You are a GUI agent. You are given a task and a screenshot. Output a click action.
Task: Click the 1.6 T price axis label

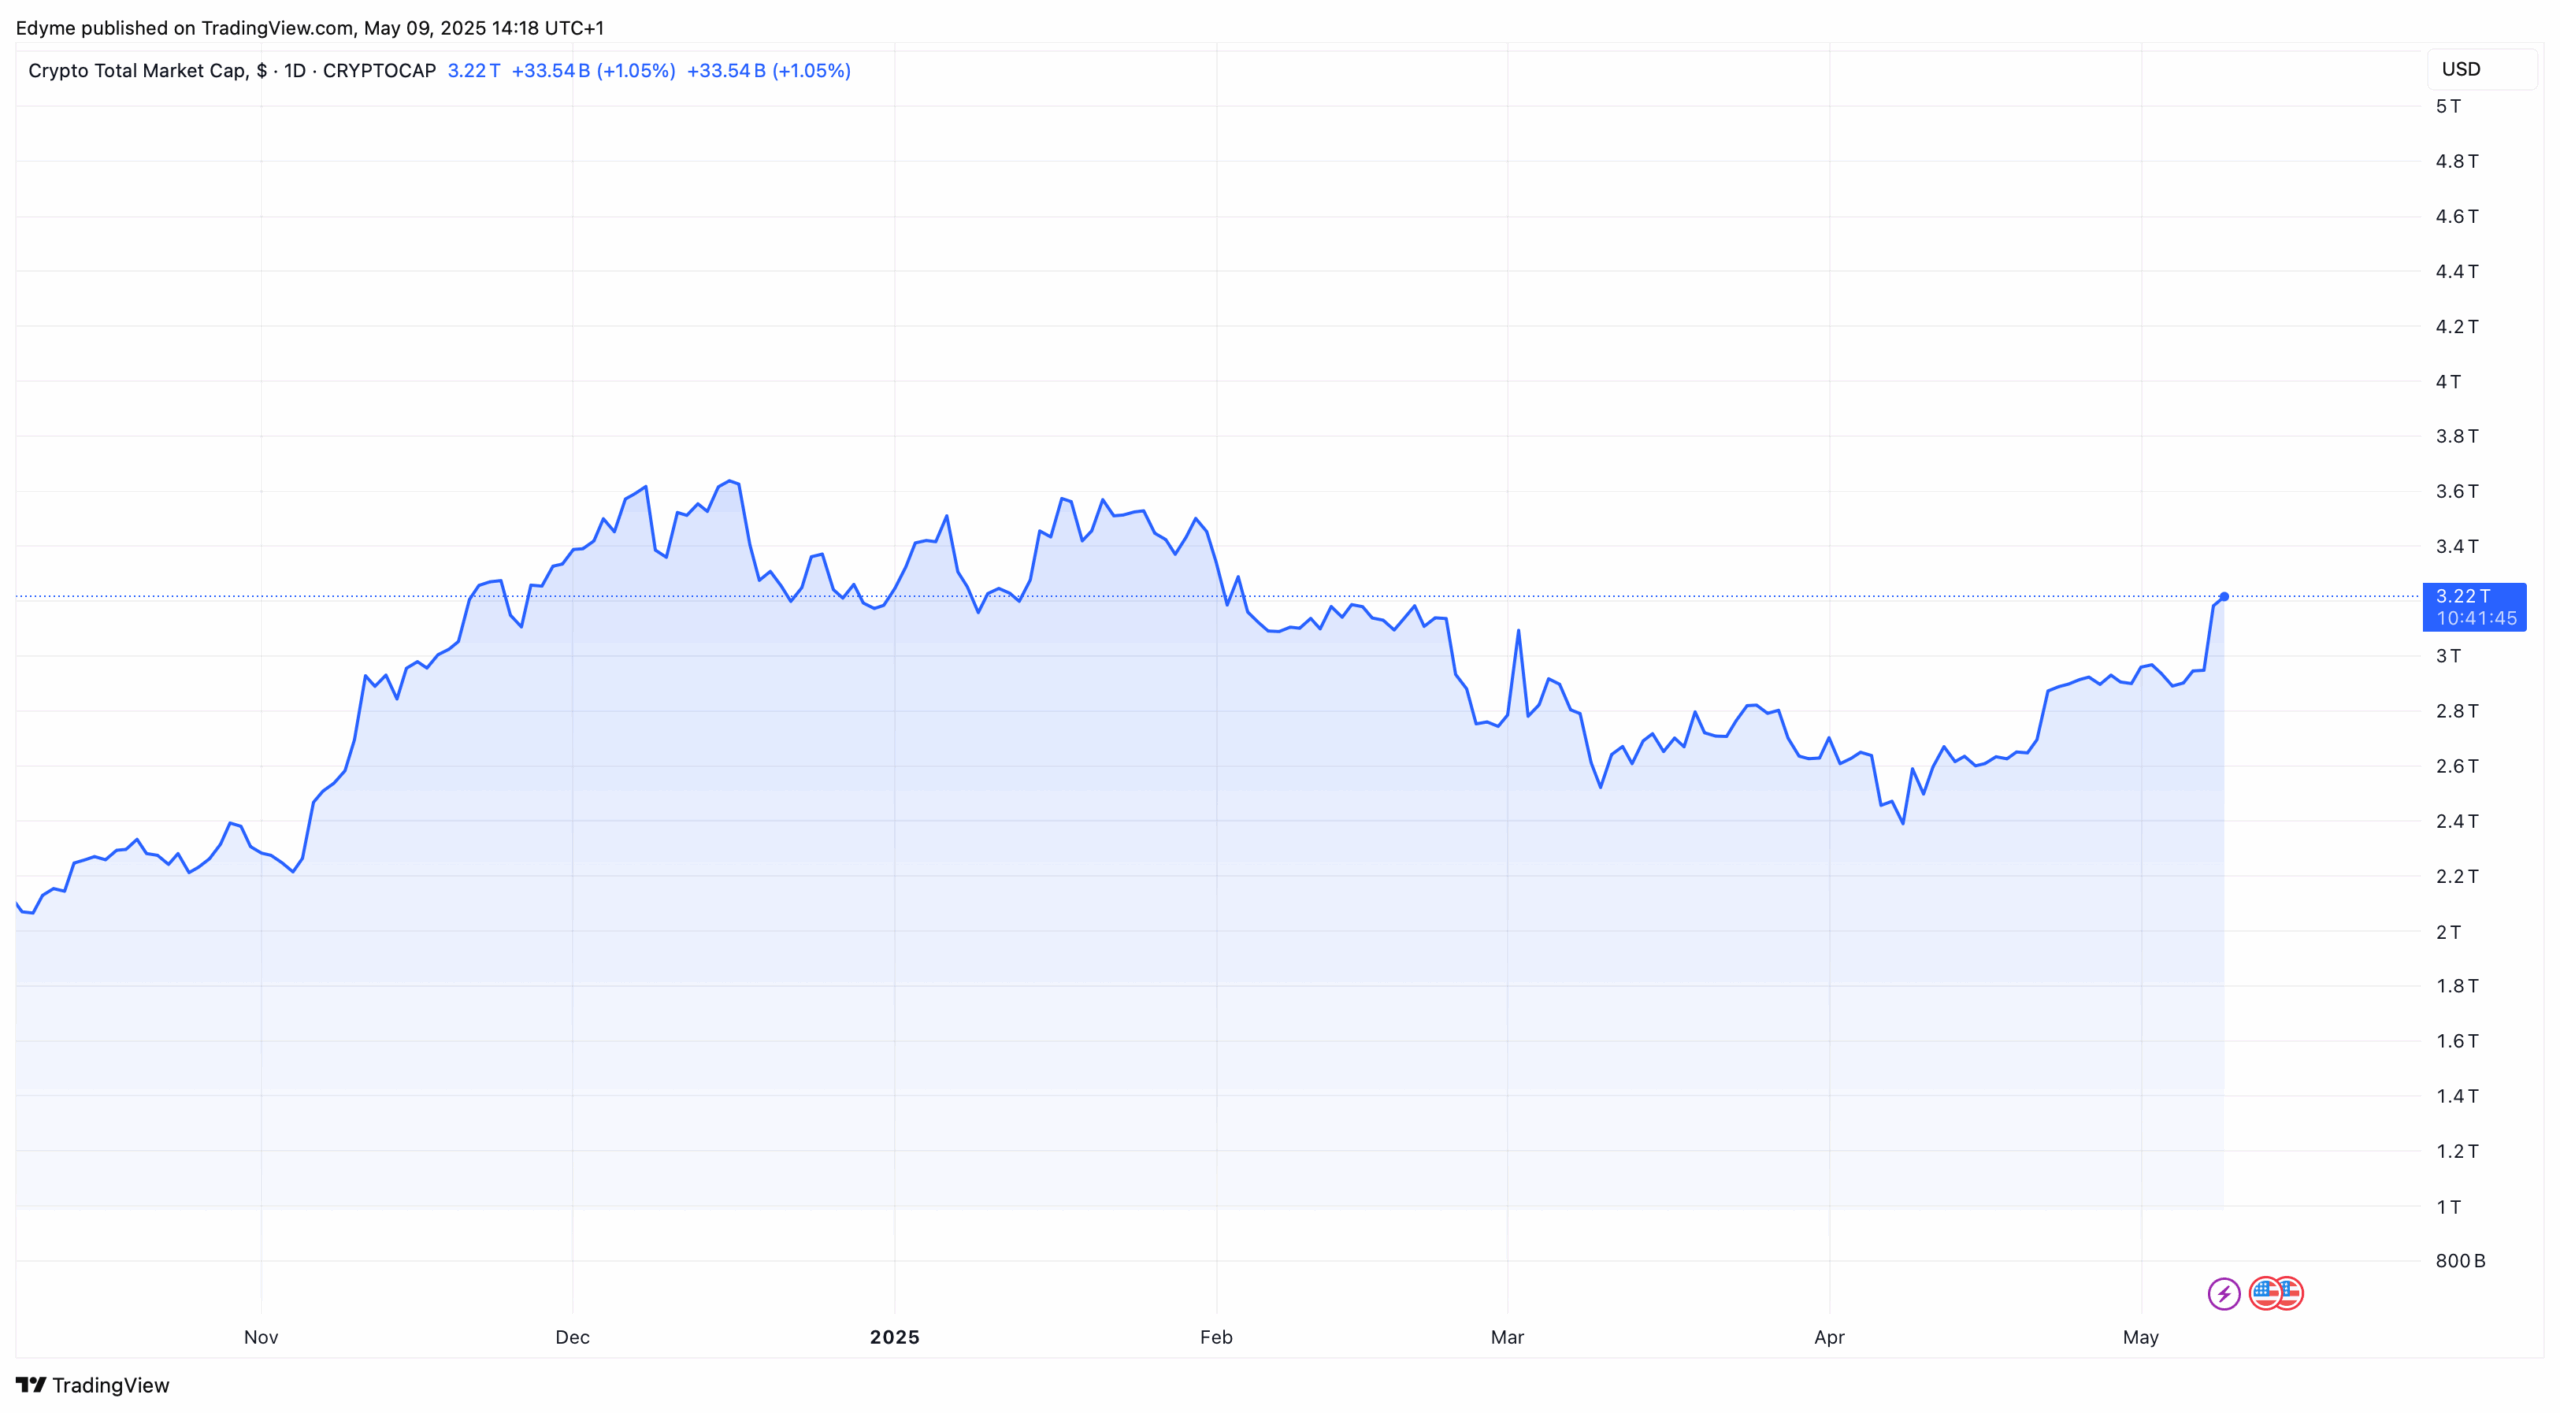click(2456, 1041)
